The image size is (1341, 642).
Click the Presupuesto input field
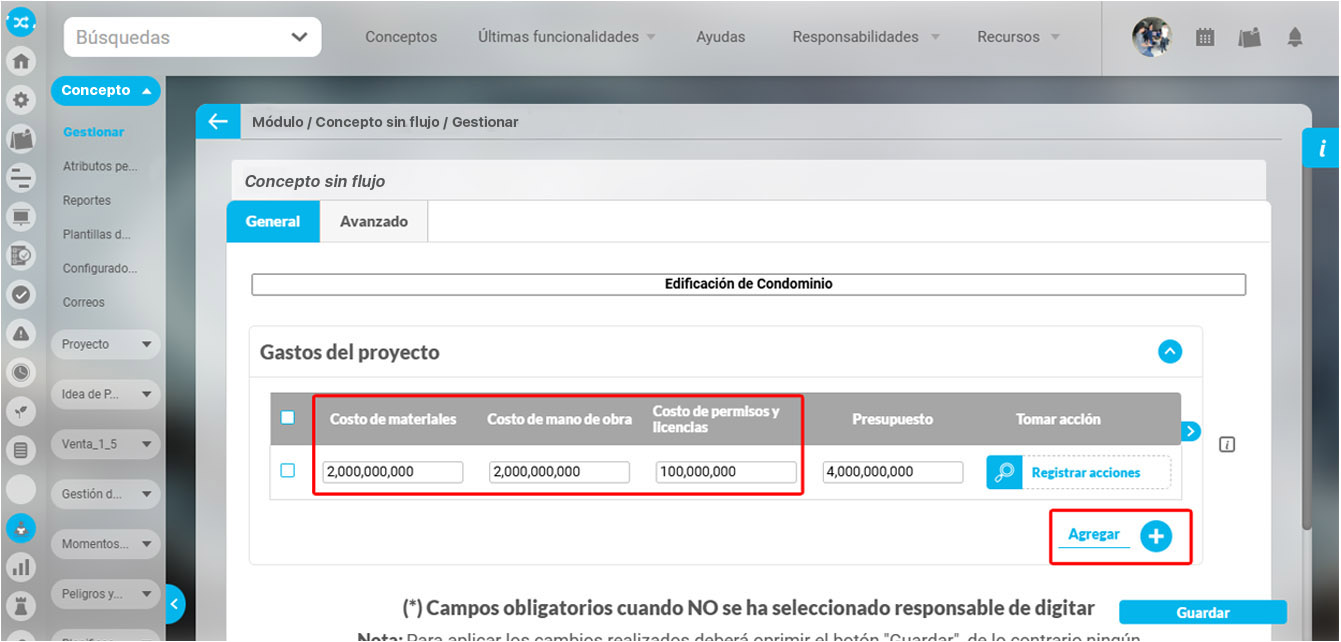click(x=892, y=472)
